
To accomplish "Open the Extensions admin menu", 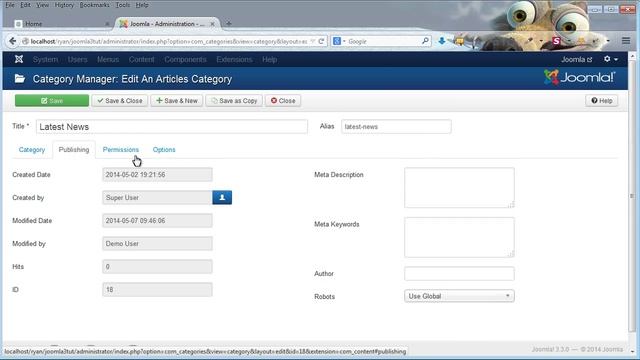I will point(234,60).
